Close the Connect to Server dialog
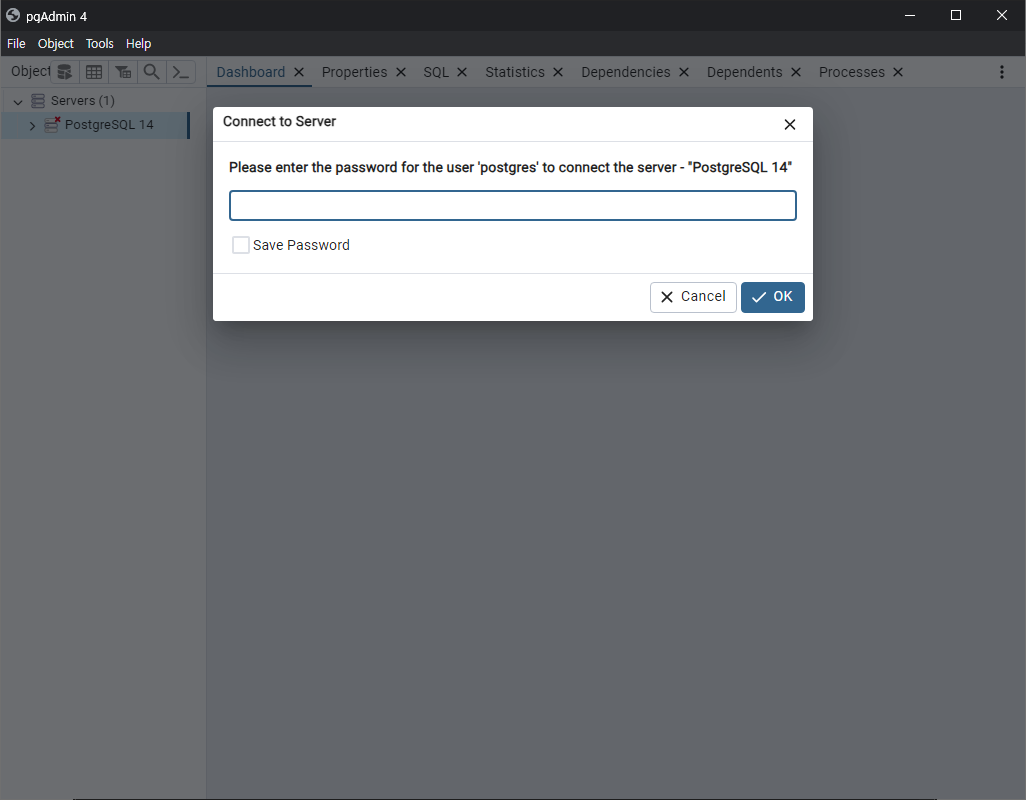 [790, 124]
